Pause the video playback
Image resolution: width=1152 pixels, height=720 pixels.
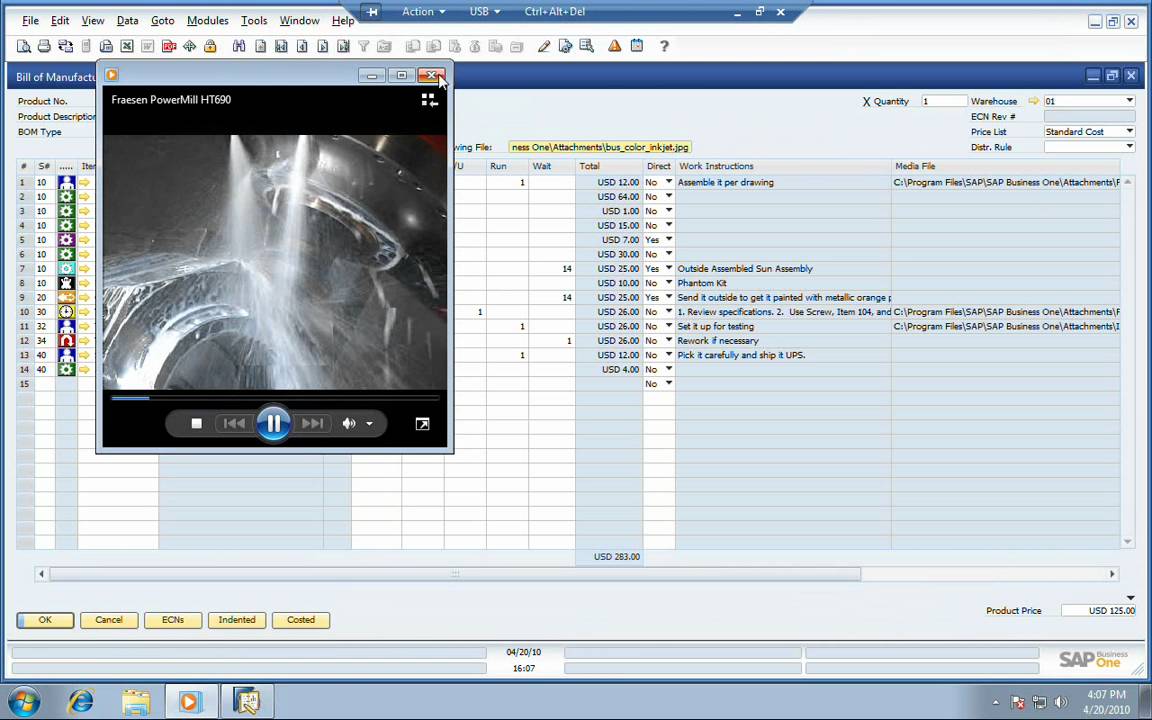pos(273,423)
